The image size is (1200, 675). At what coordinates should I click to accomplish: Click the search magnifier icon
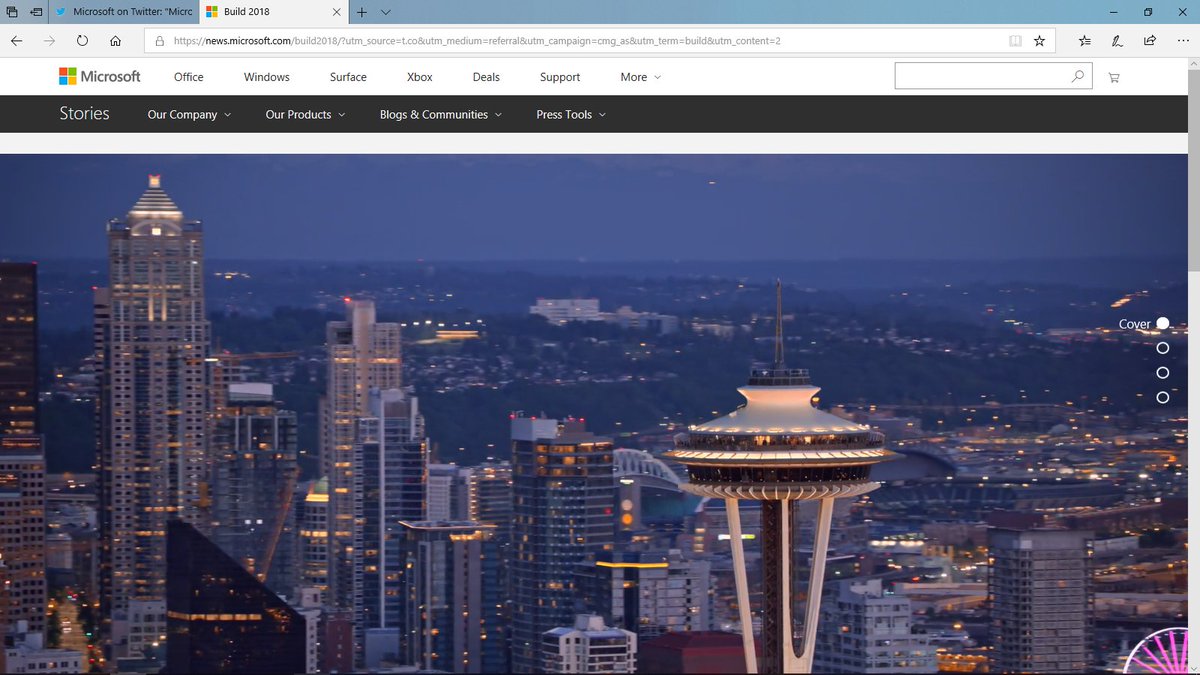1077,76
